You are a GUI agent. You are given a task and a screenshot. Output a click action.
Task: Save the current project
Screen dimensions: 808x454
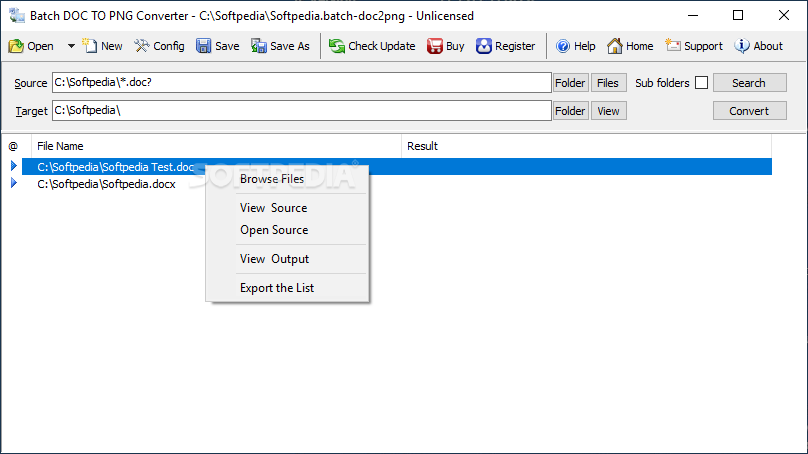(217, 46)
